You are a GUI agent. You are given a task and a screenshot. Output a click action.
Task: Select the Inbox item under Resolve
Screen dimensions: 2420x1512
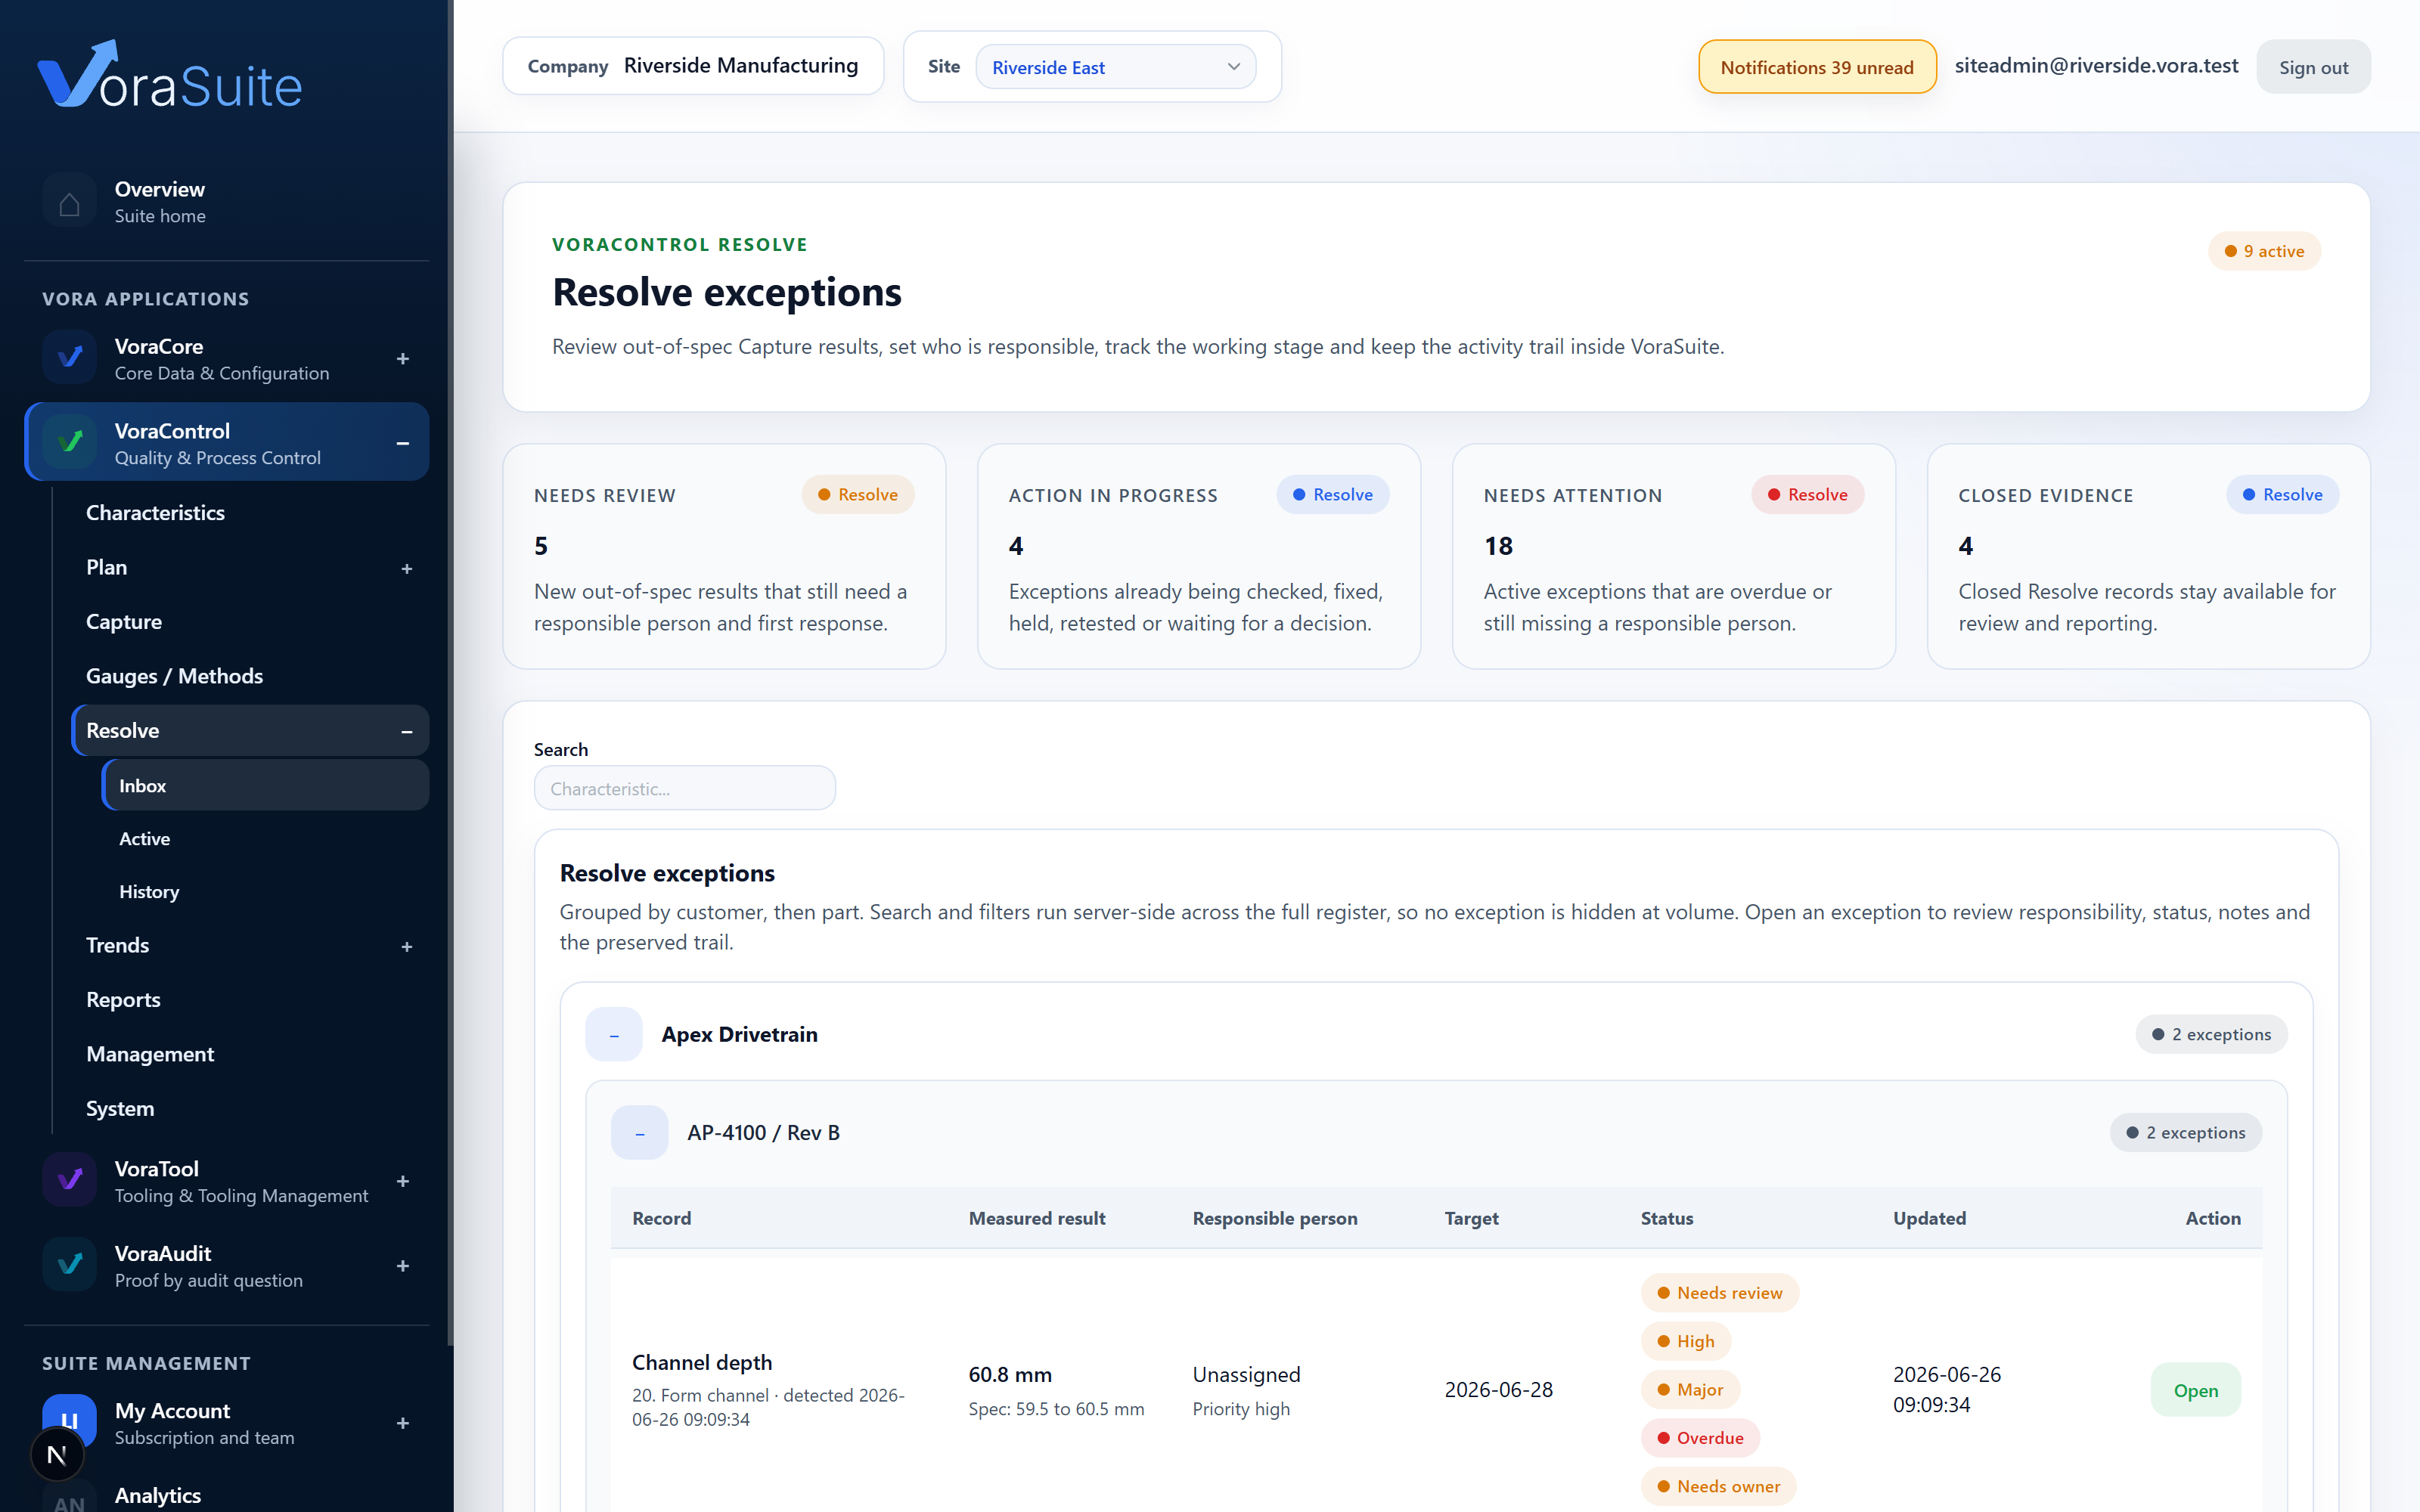click(265, 785)
